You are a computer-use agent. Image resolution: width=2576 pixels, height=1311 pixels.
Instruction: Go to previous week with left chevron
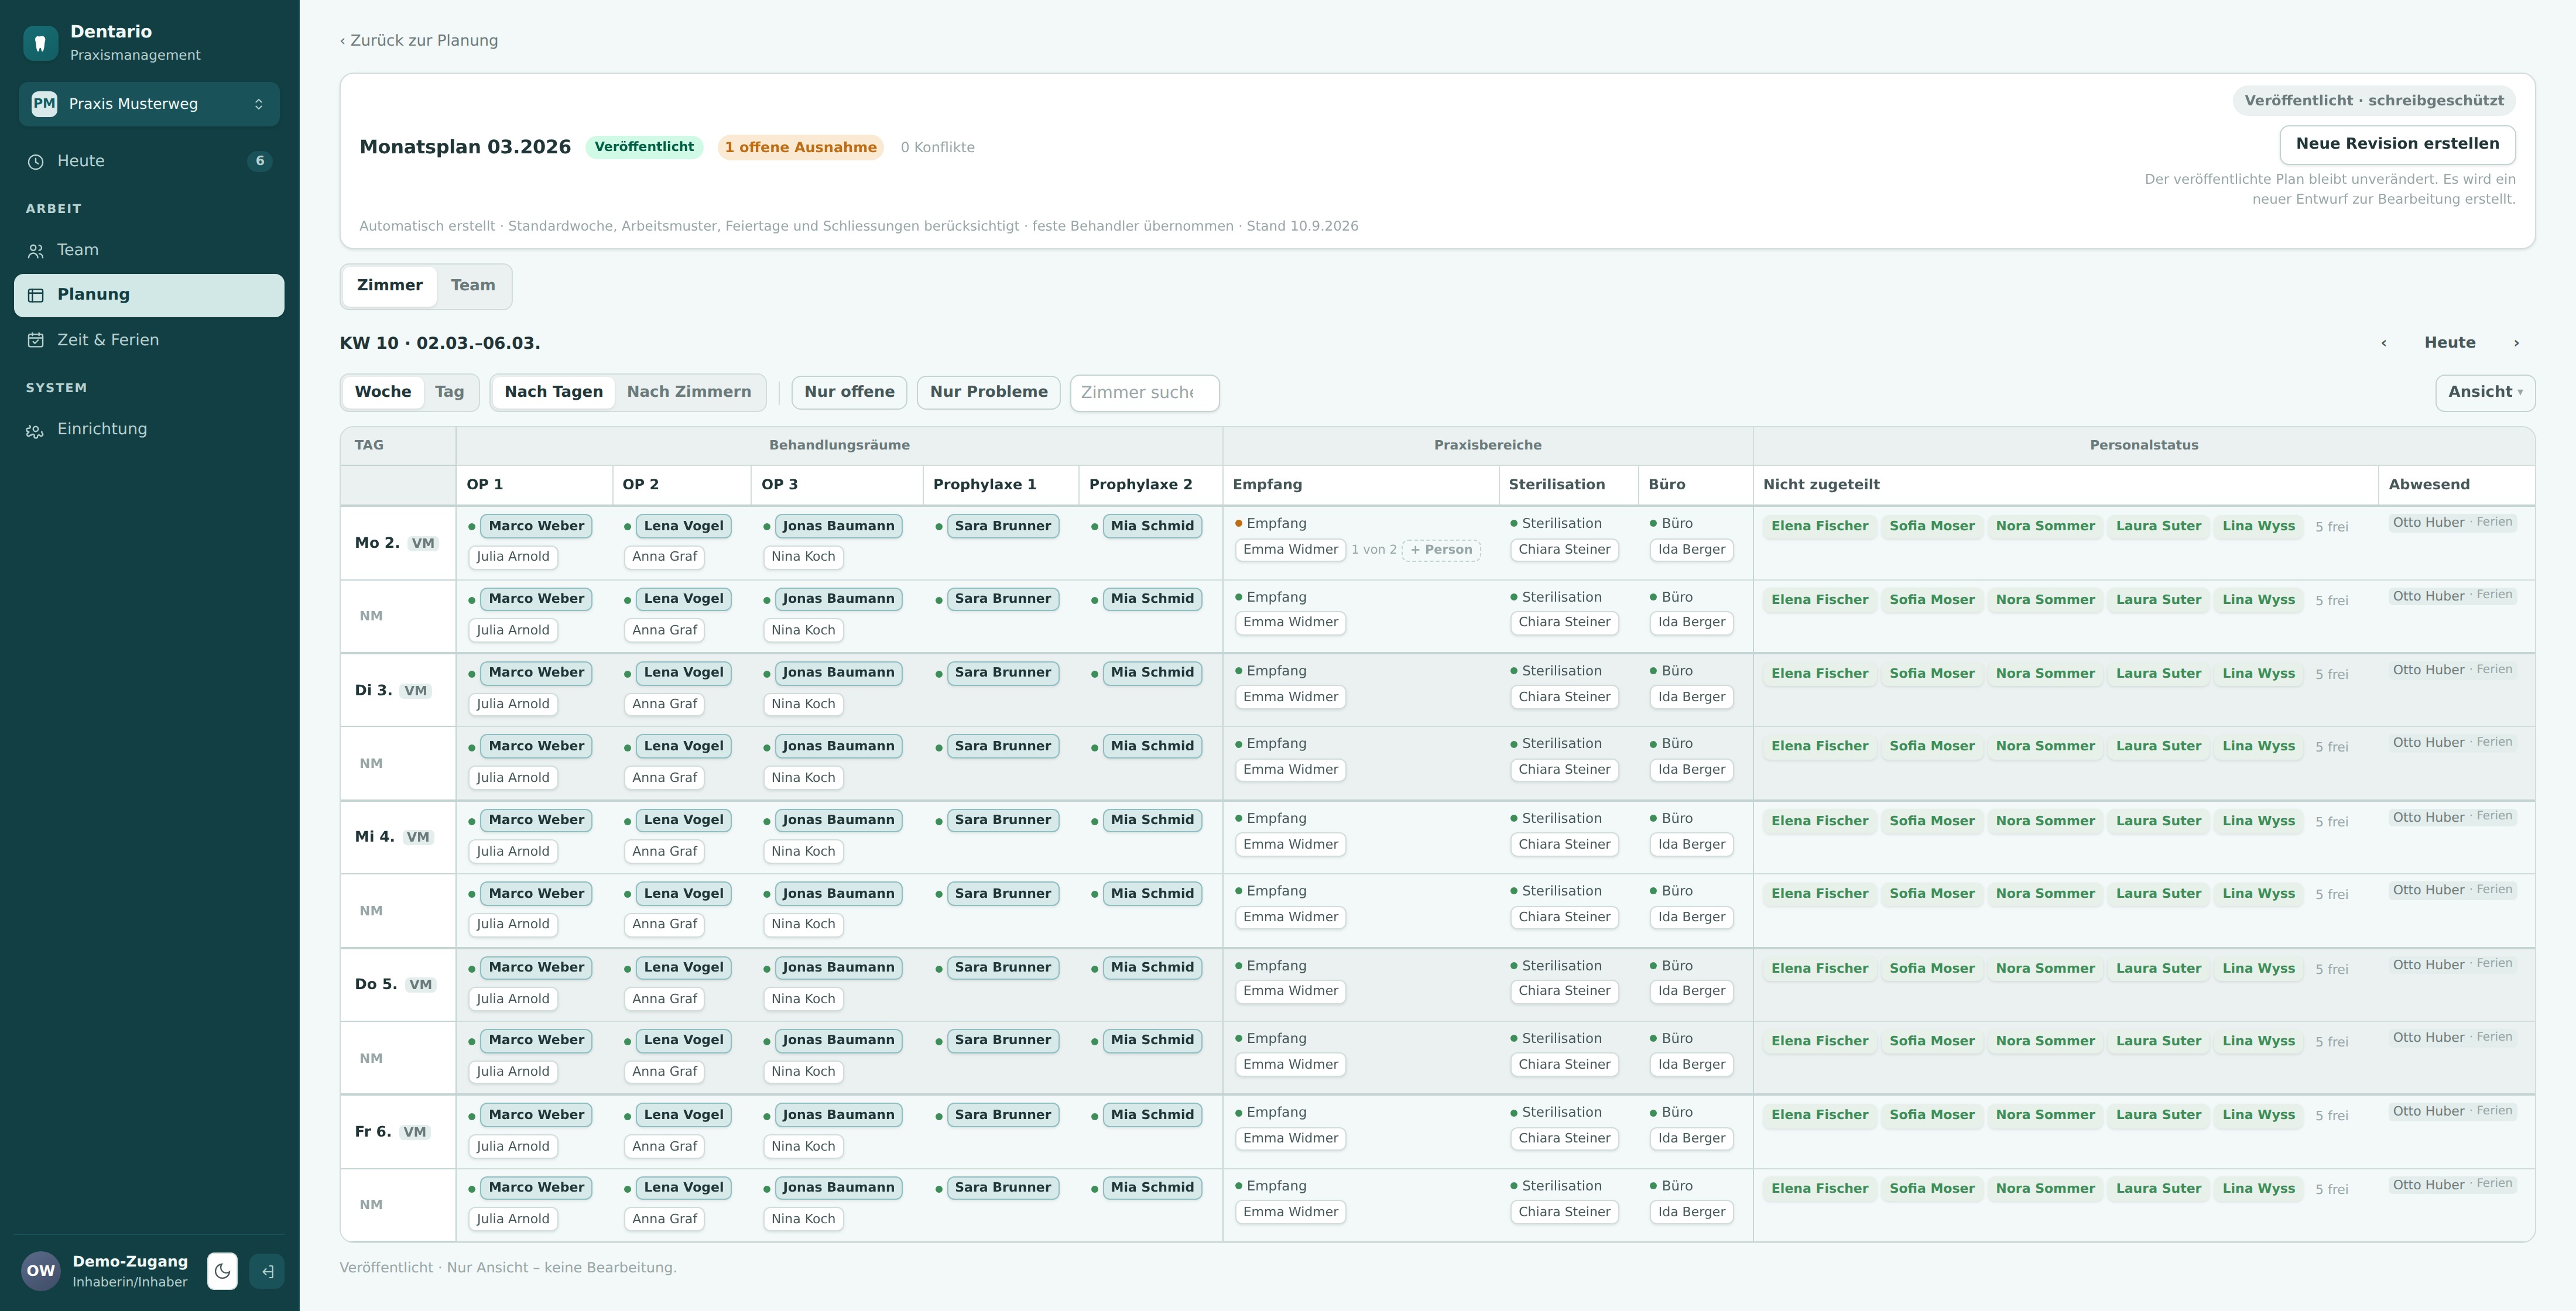coord(2384,343)
